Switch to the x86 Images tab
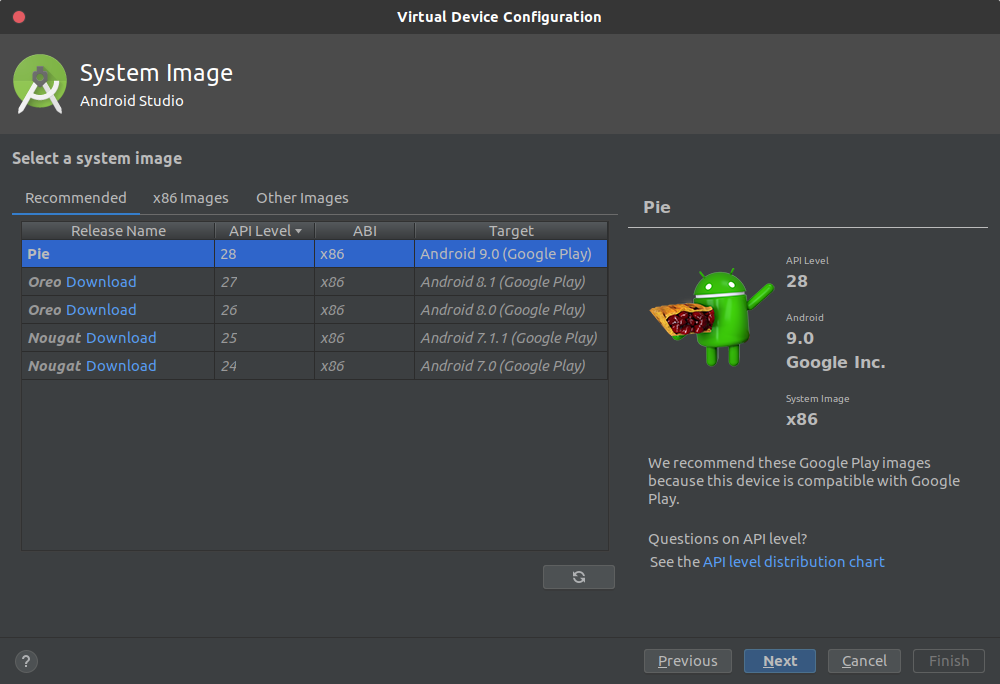1000x684 pixels. [191, 198]
